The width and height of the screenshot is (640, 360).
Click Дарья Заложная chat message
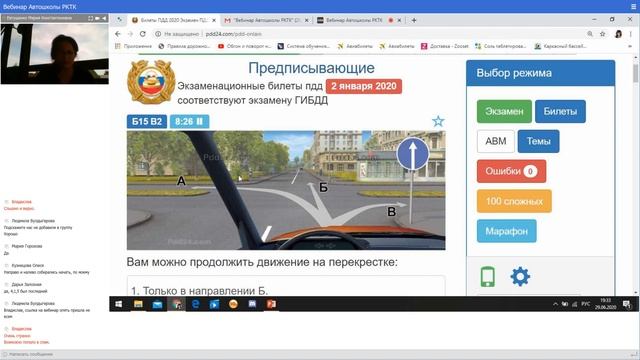point(26,288)
